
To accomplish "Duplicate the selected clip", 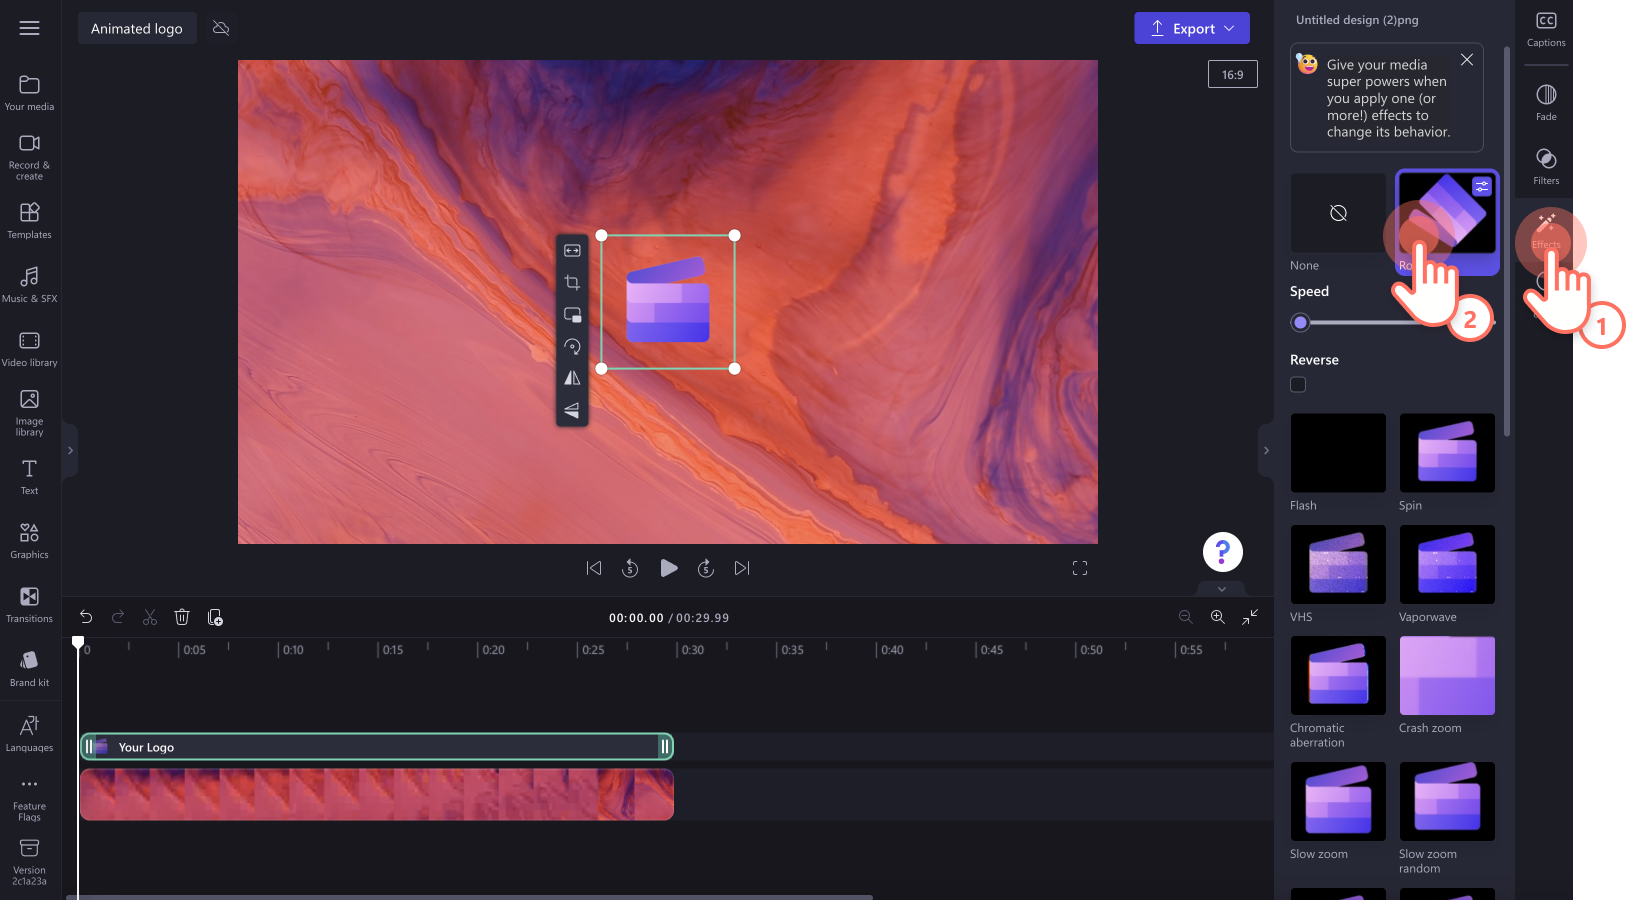I will coord(215,617).
